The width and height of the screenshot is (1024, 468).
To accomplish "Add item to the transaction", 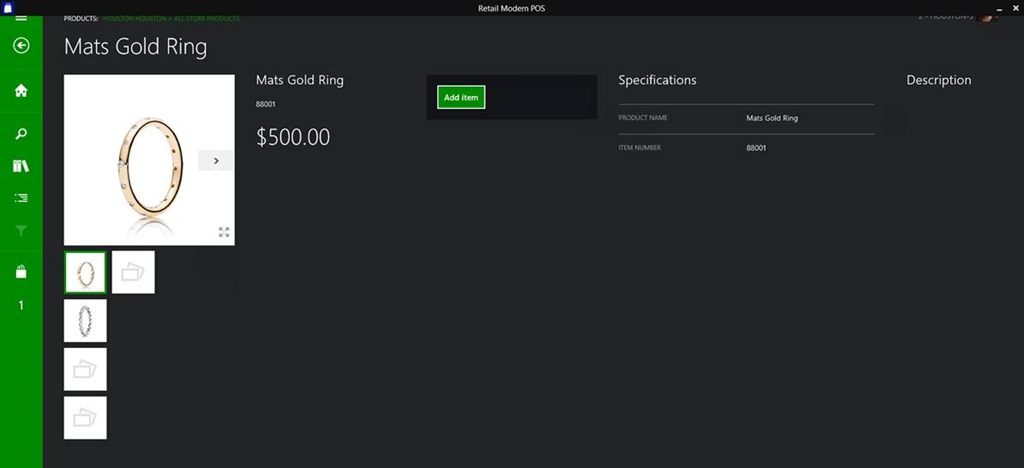I will [461, 98].
